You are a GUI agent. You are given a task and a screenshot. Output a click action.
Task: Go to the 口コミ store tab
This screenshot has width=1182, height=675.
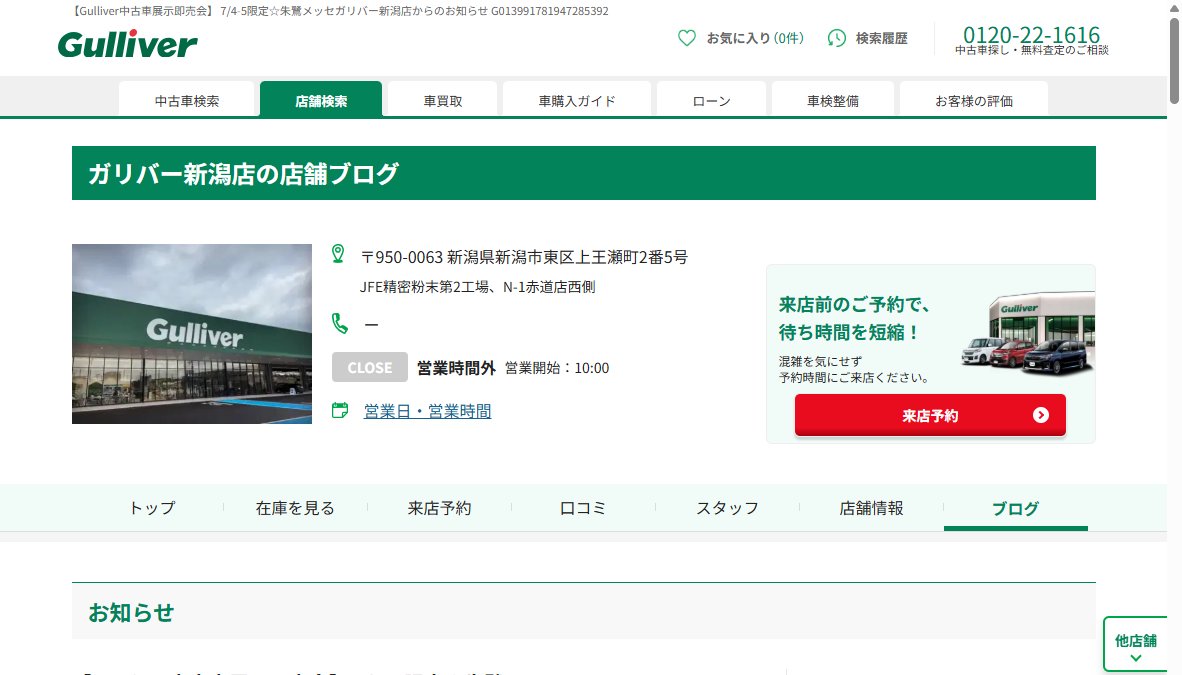[583, 508]
